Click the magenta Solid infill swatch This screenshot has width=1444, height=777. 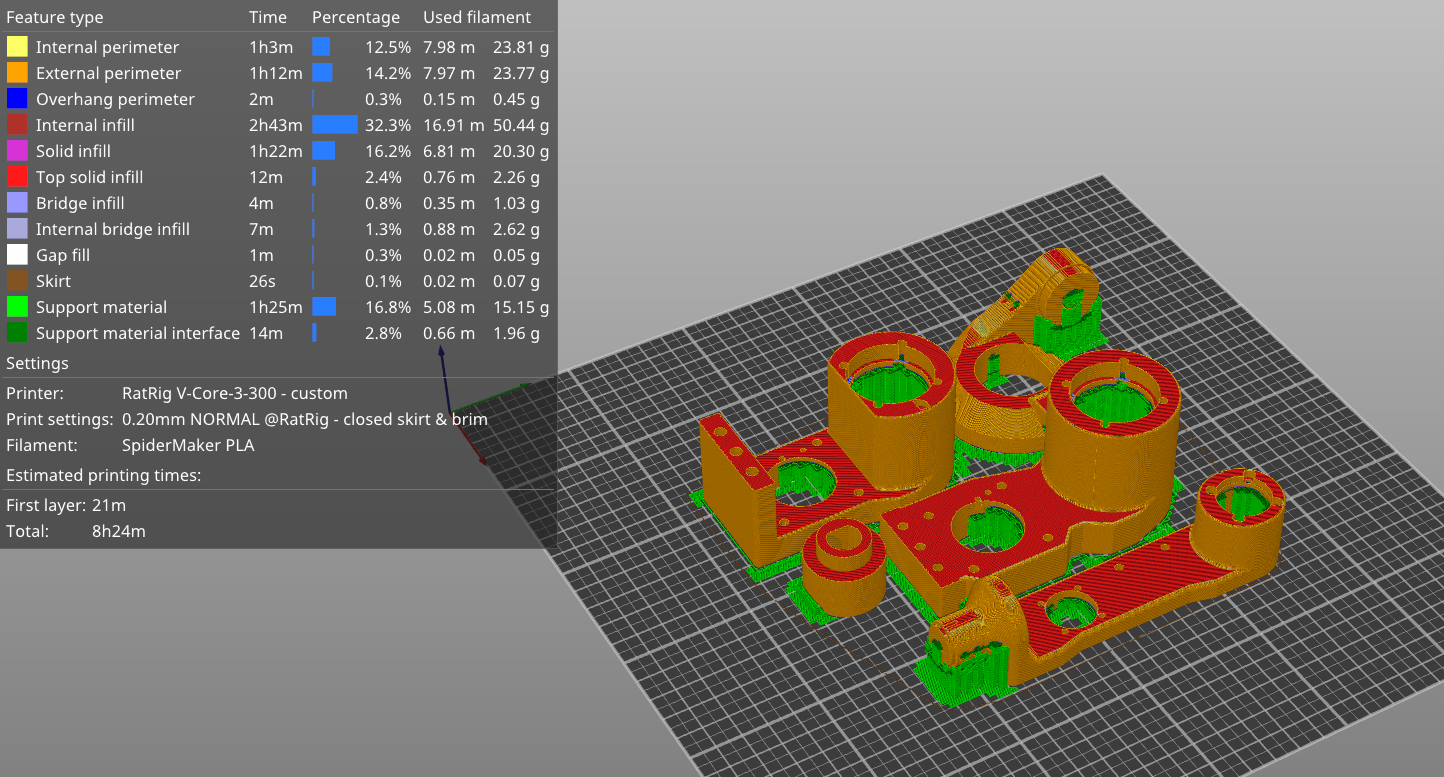click(17, 151)
